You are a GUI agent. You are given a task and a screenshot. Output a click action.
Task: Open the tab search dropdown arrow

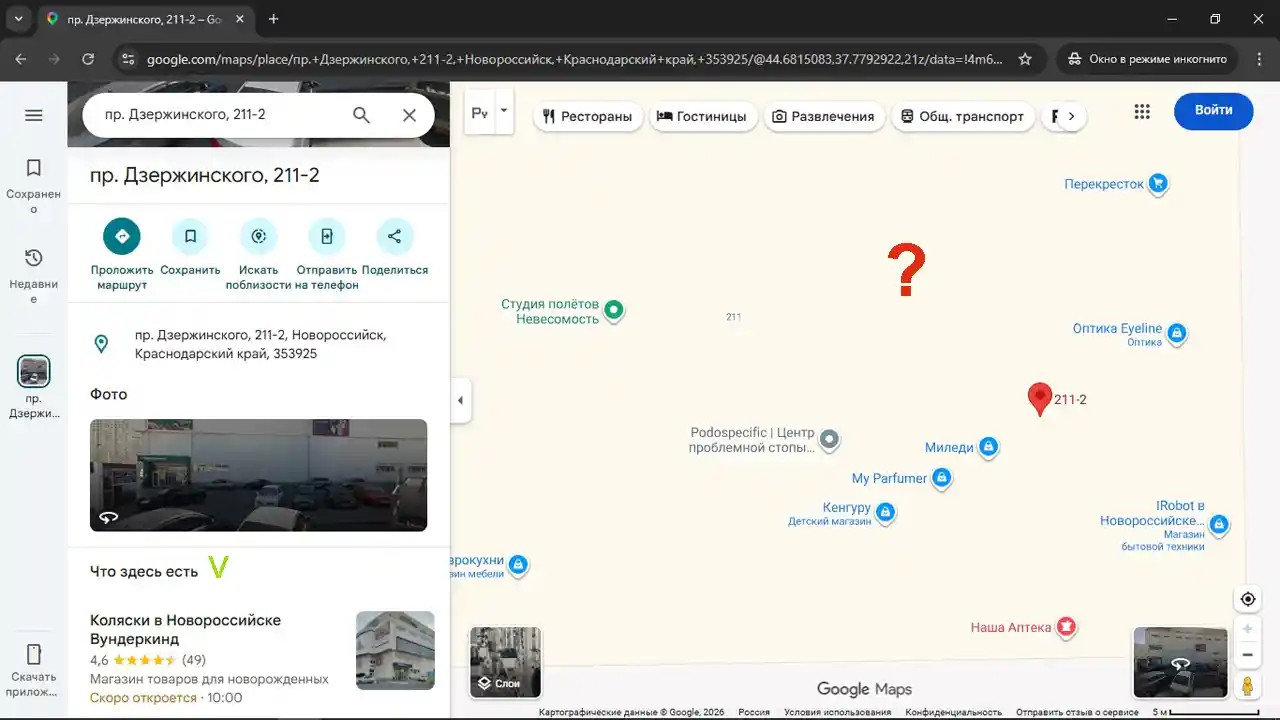click(18, 19)
